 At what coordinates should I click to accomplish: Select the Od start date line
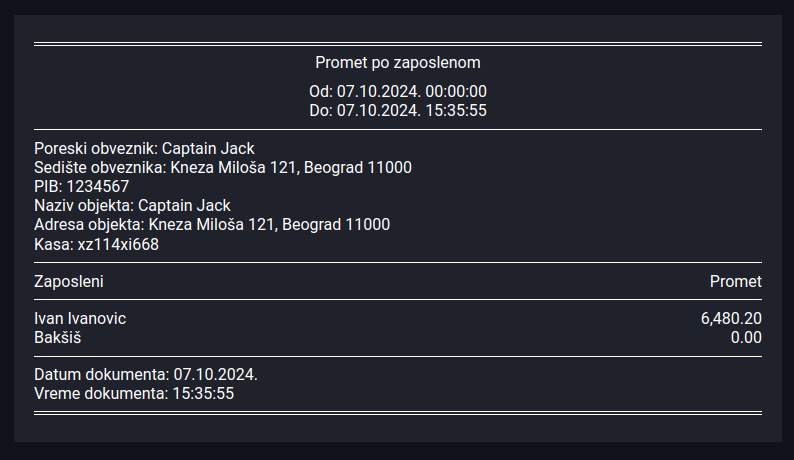point(398,92)
